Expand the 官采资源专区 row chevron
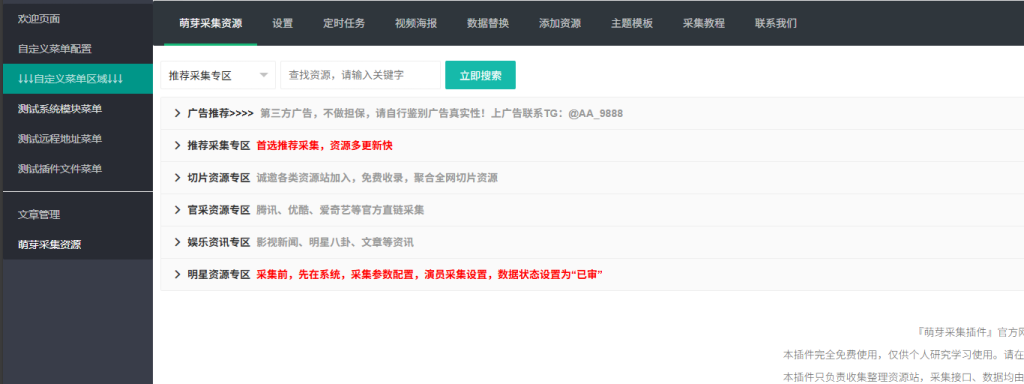The image size is (1024, 384). click(x=177, y=210)
